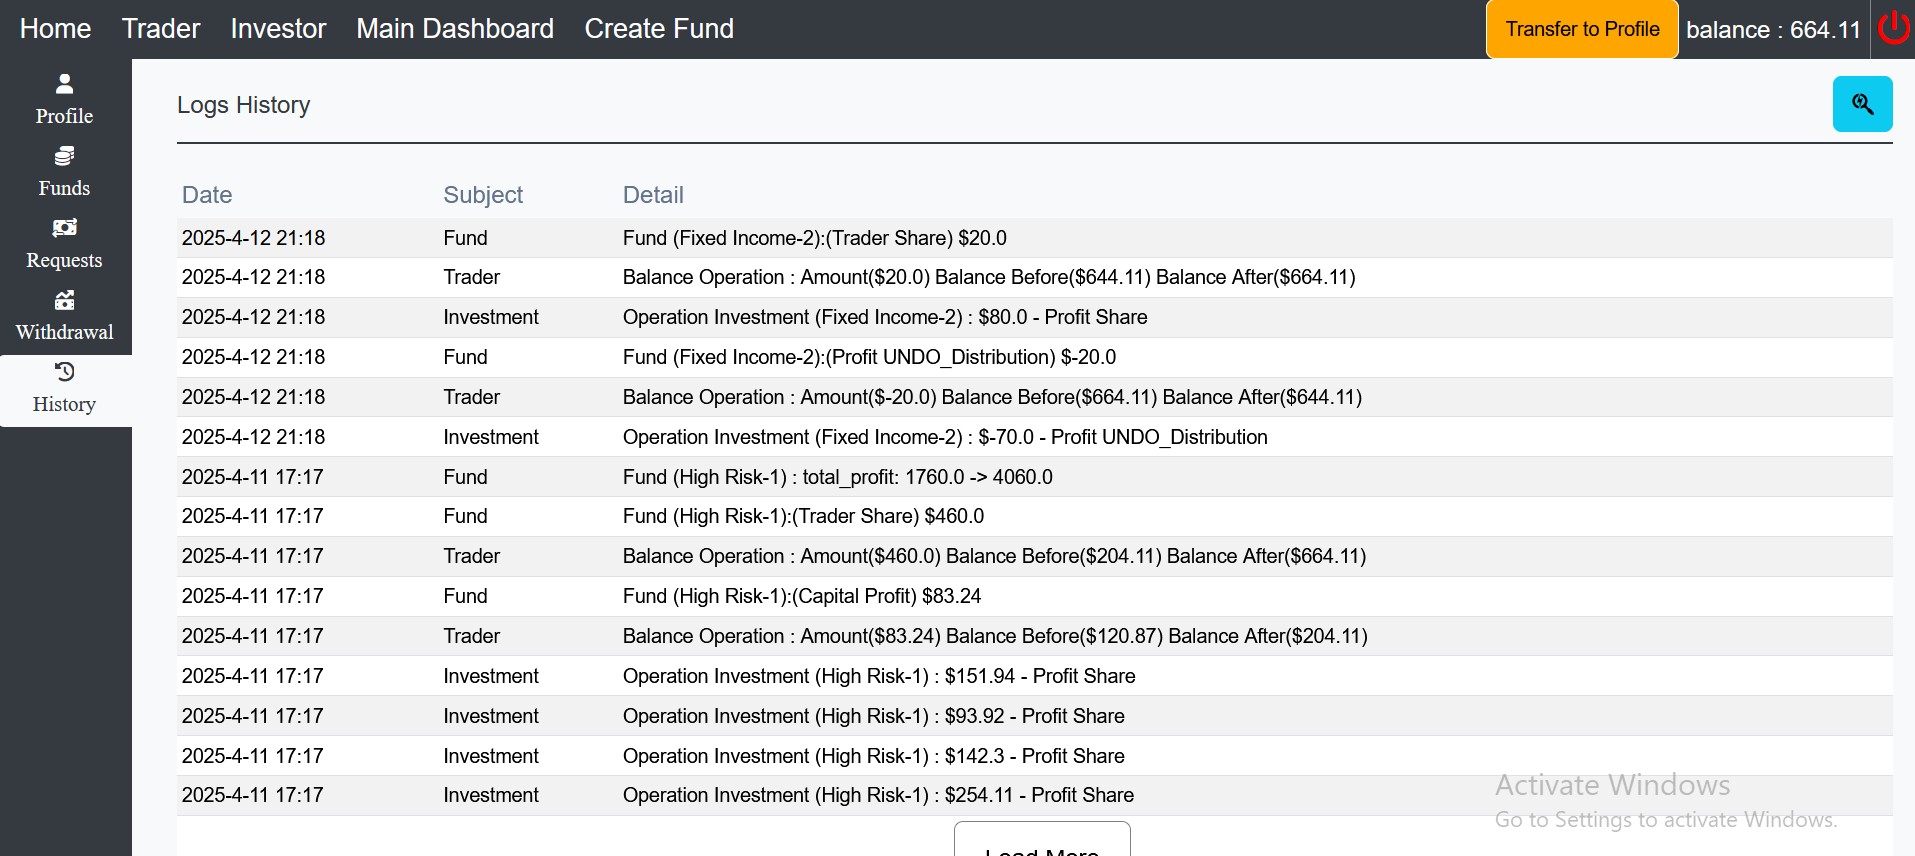This screenshot has height=856, width=1915.
Task: Click the $-70.0 Profit UNDO_Distribution investment detail
Action: point(945,437)
